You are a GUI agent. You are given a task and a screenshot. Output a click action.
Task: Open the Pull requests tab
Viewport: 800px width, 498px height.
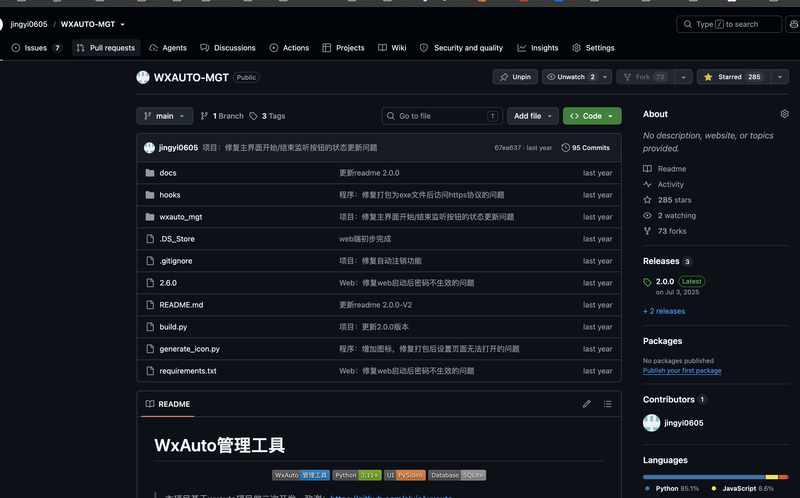tap(106, 48)
